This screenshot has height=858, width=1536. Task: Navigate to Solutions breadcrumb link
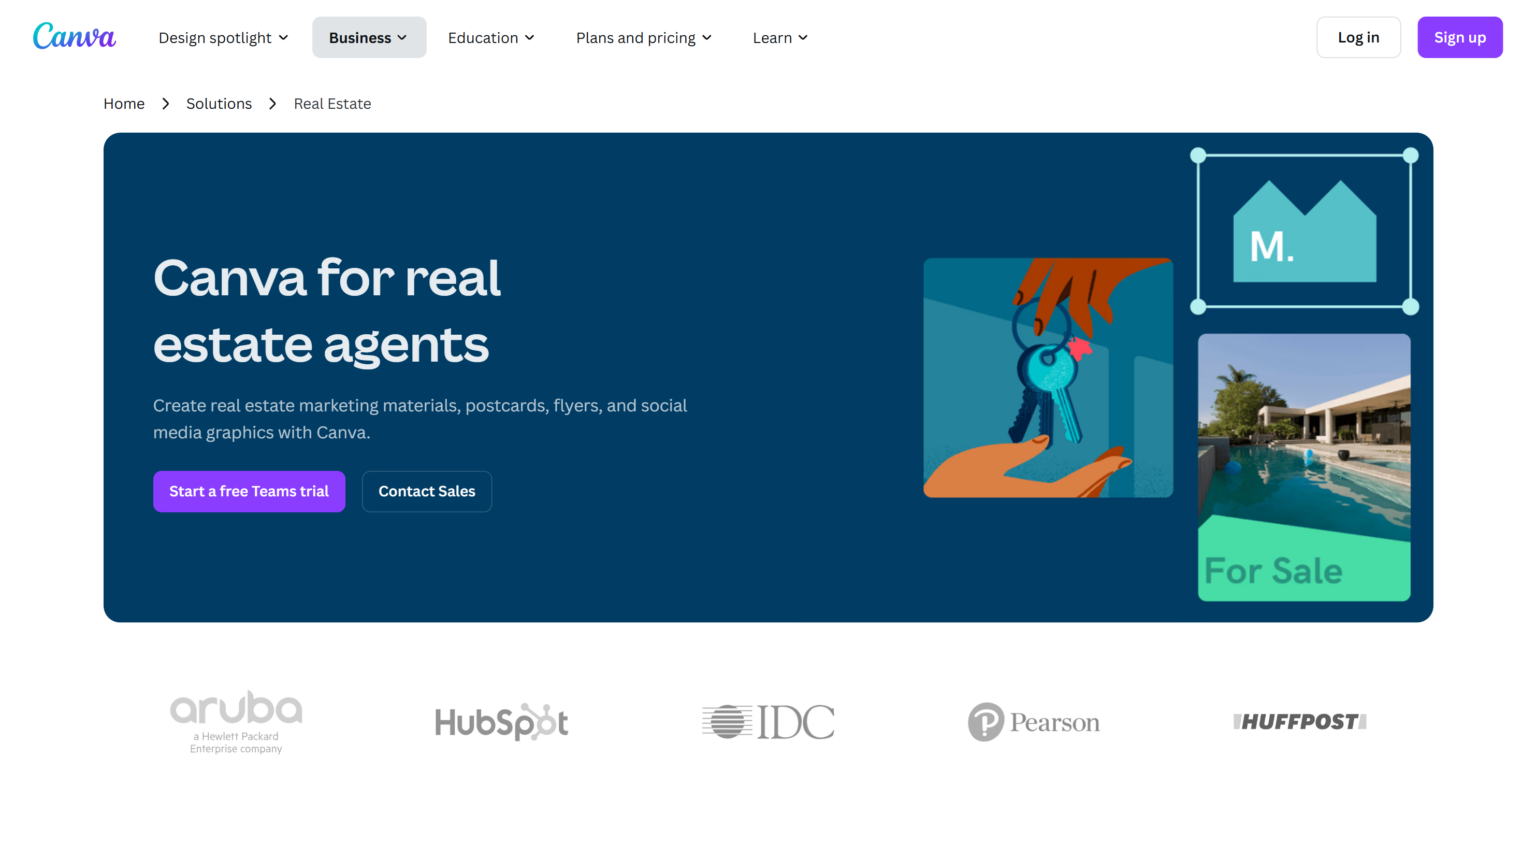[x=219, y=104]
